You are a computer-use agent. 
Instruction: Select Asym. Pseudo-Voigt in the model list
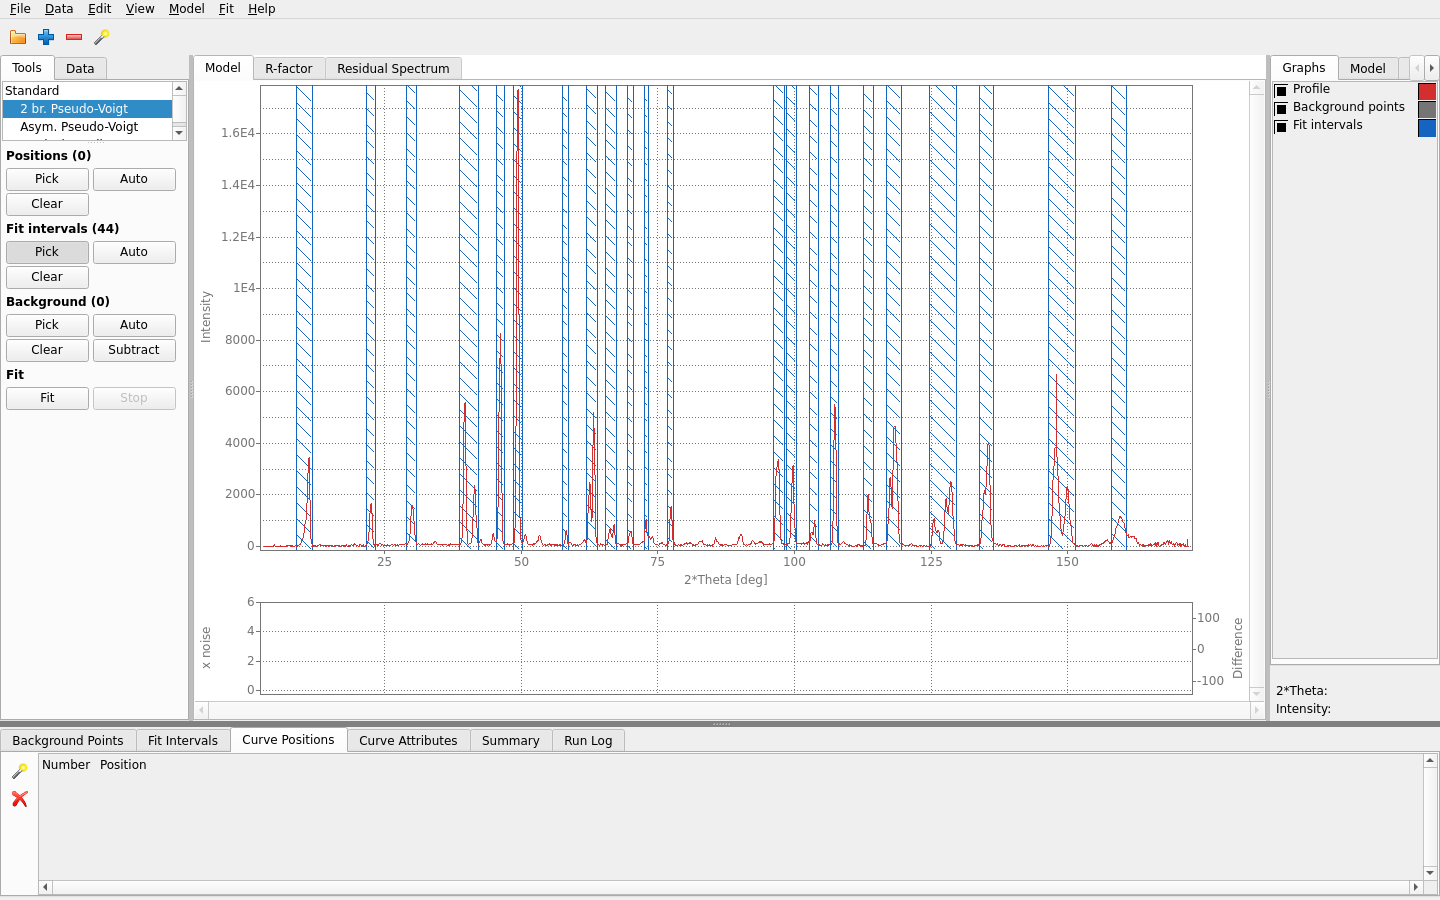(87, 127)
